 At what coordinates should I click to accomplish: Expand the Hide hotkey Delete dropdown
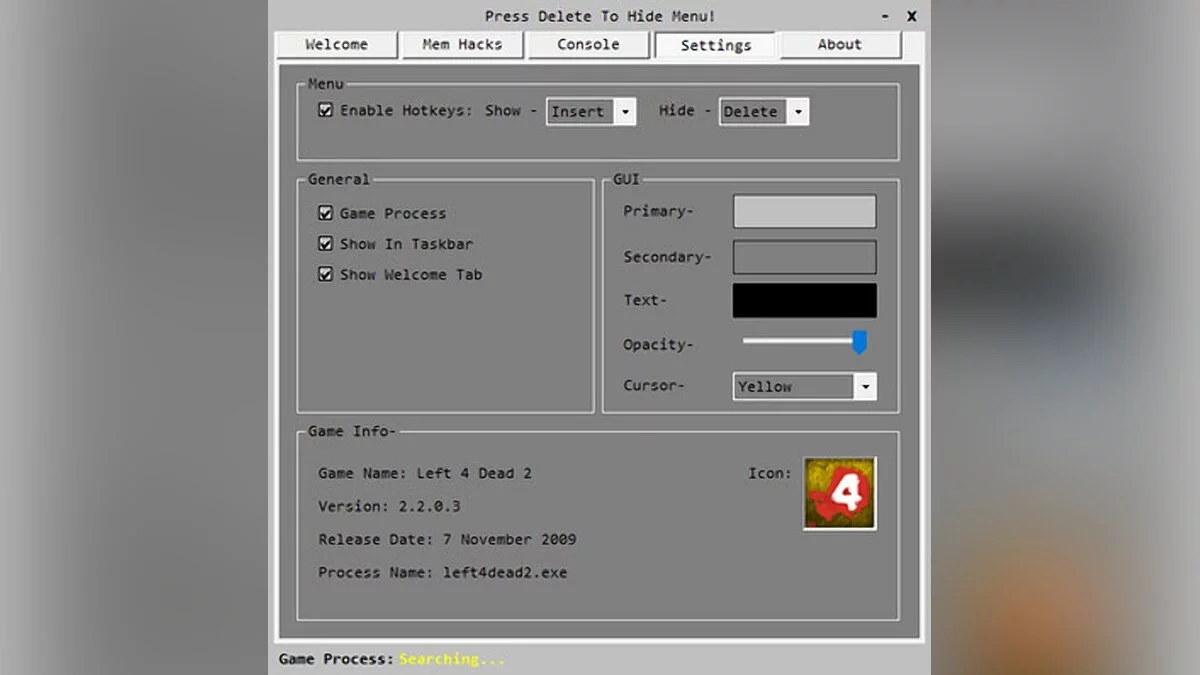(798, 112)
